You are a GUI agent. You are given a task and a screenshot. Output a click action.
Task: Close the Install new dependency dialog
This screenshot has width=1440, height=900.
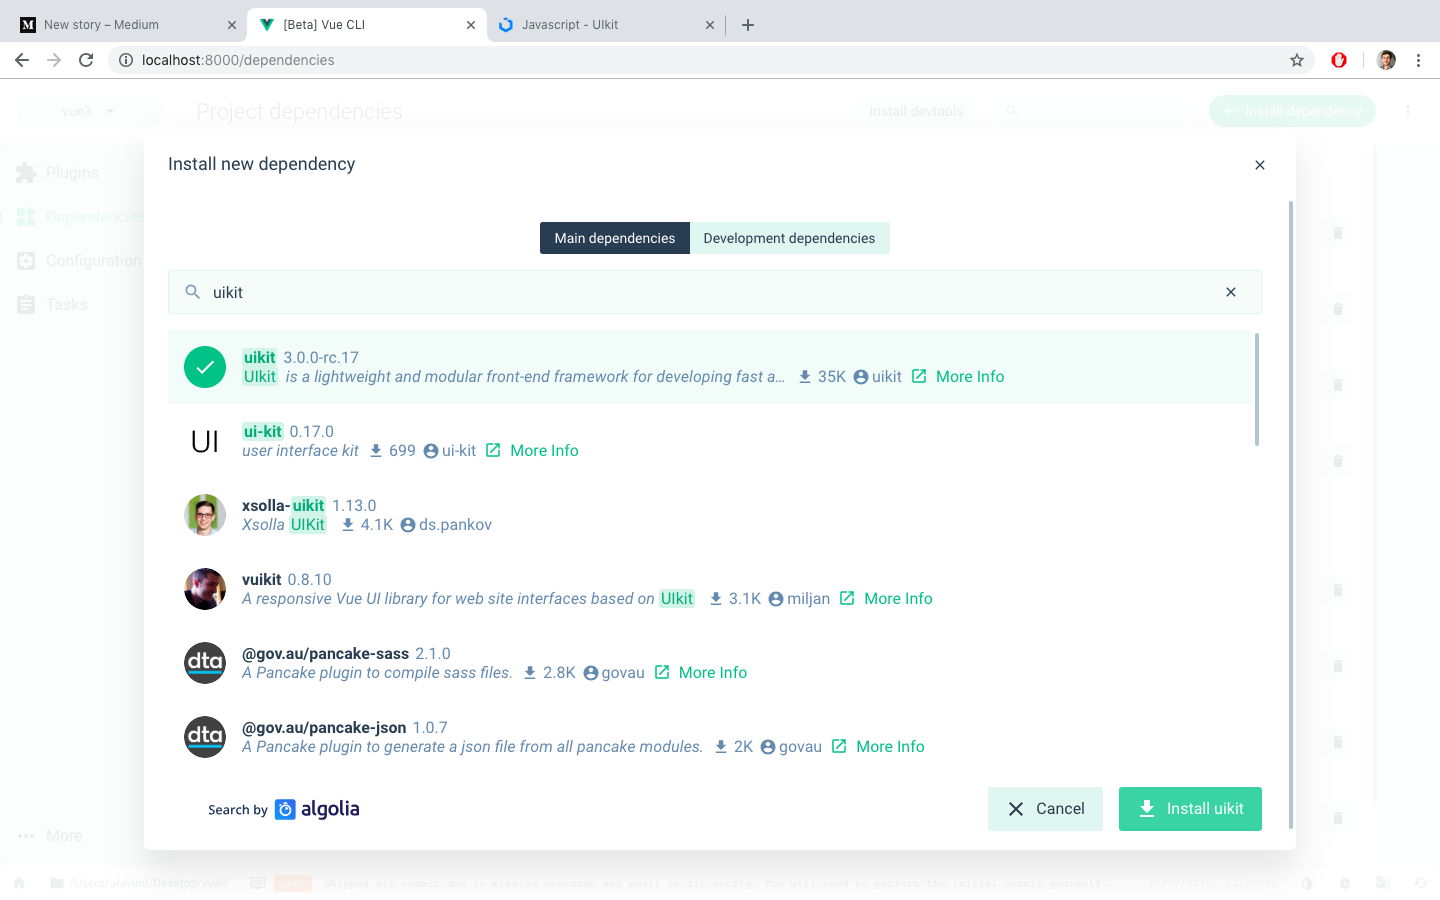tap(1260, 165)
